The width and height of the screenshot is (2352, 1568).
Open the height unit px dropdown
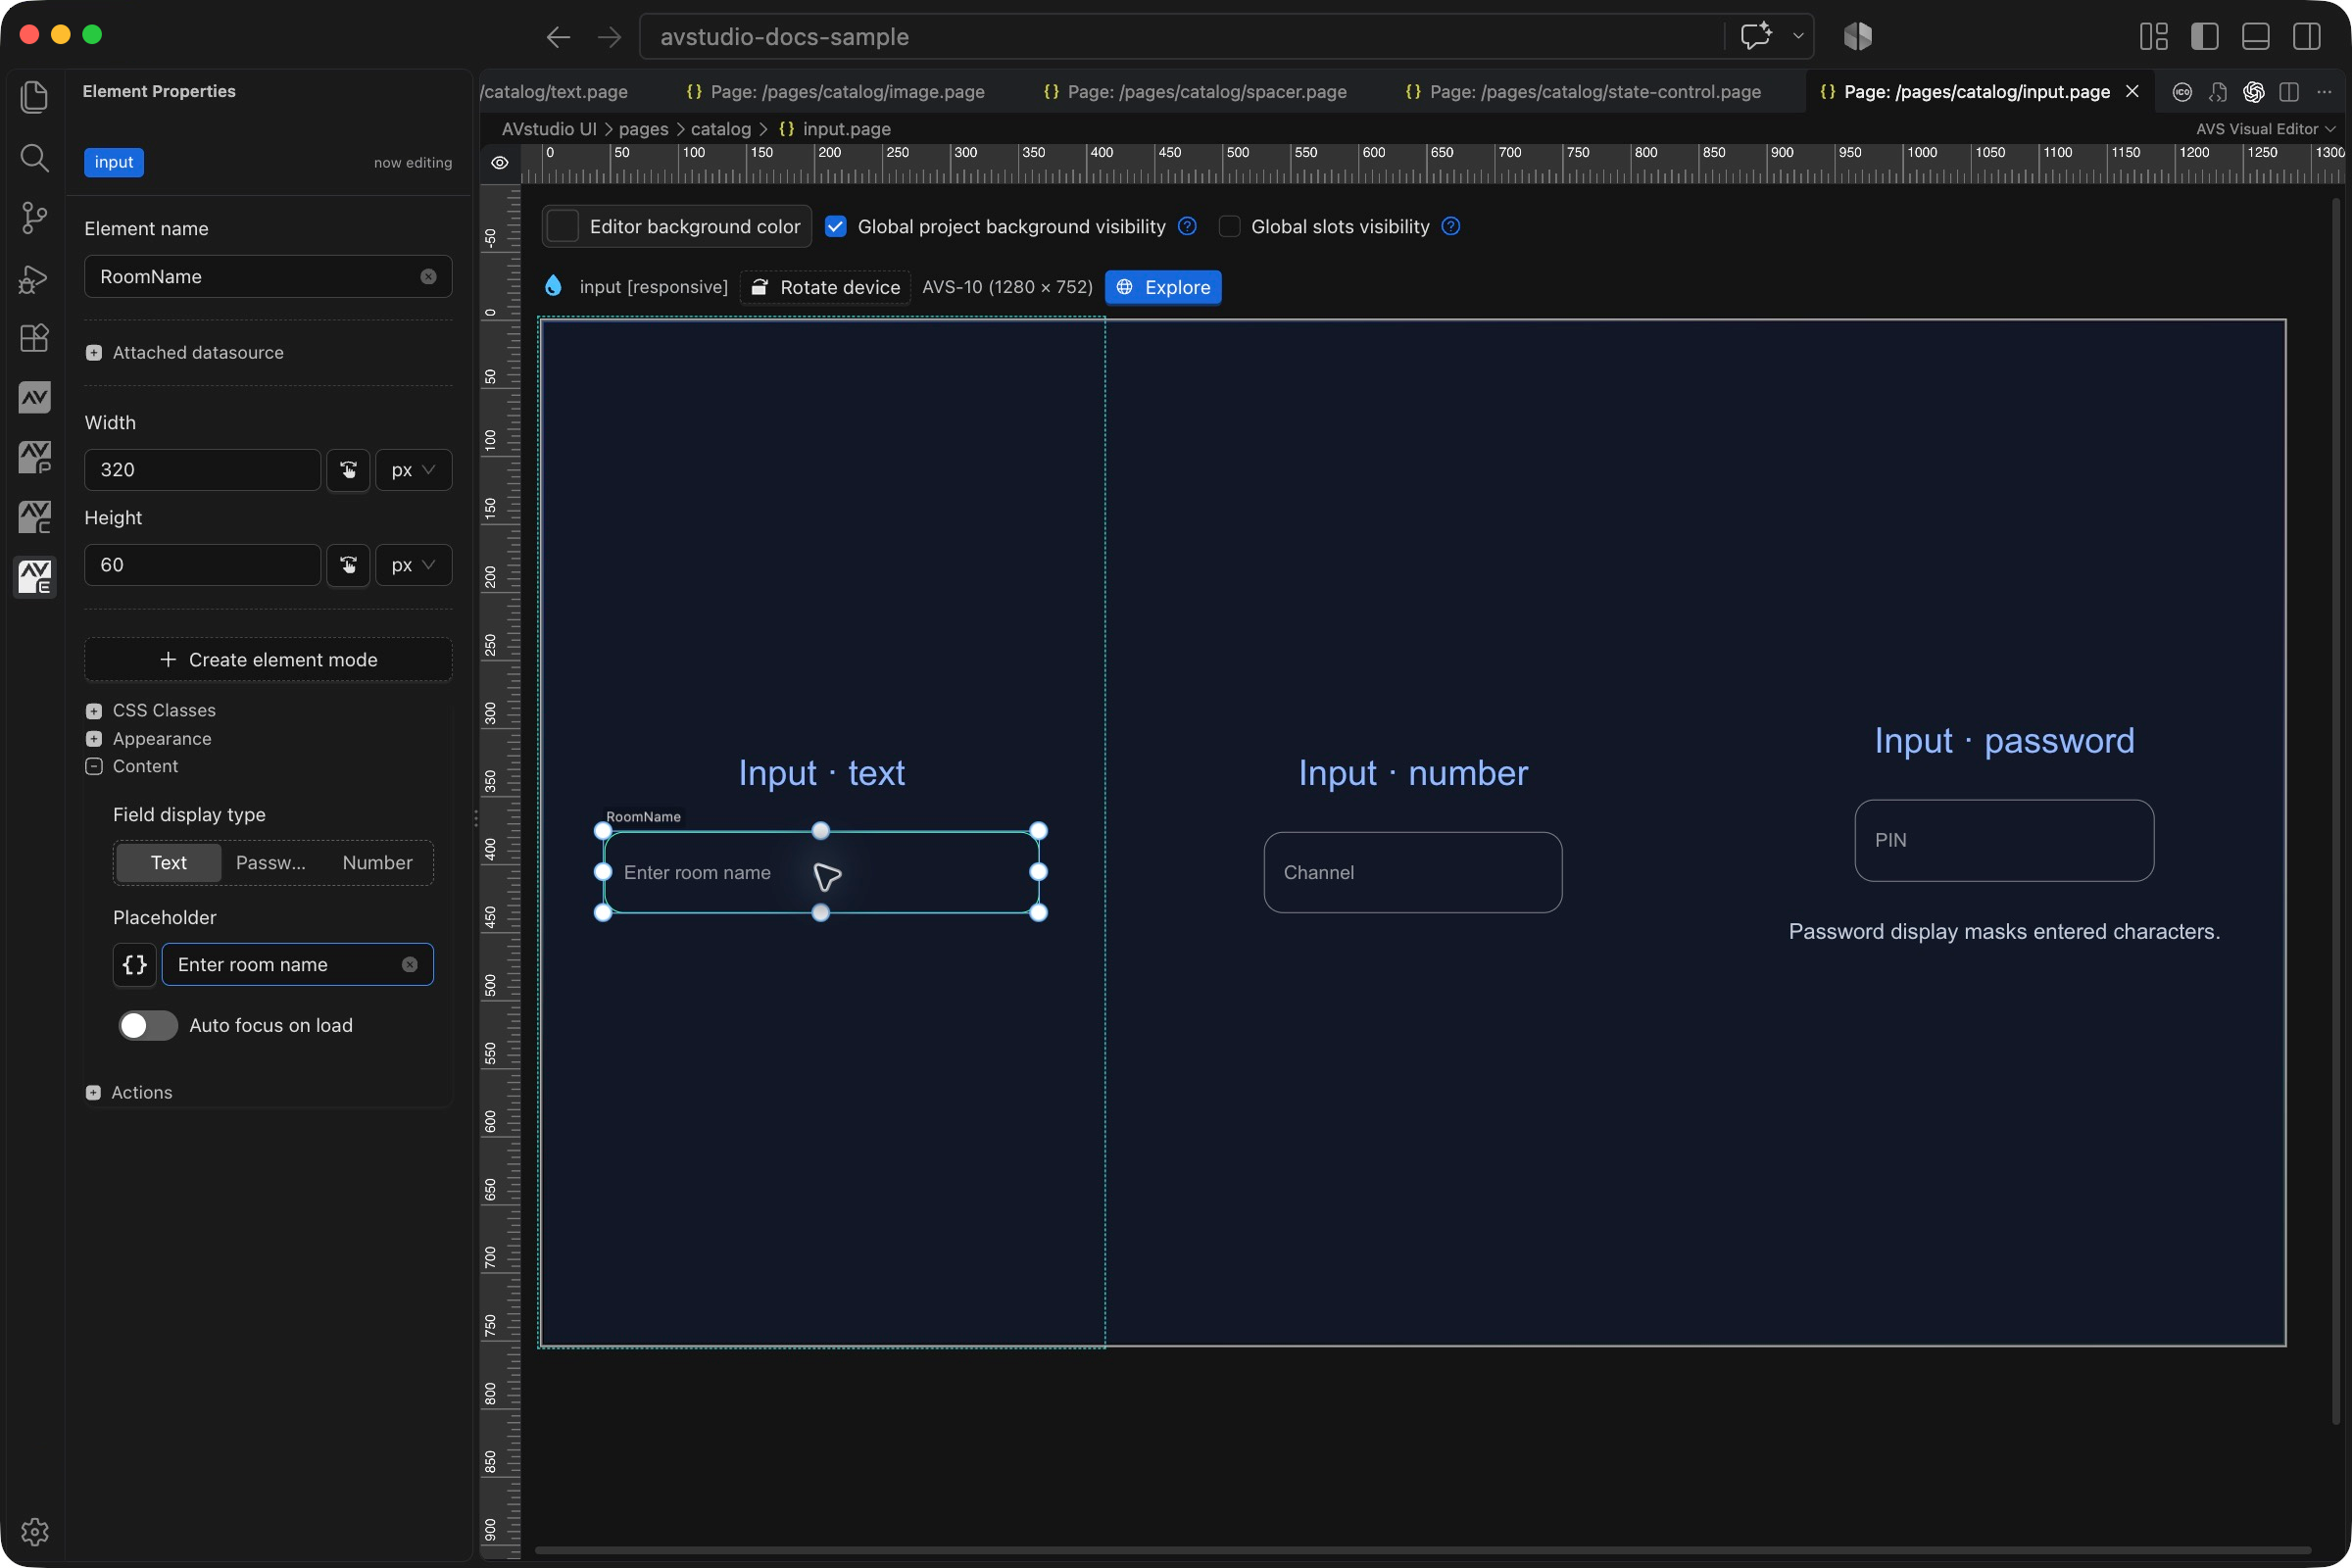(x=414, y=565)
